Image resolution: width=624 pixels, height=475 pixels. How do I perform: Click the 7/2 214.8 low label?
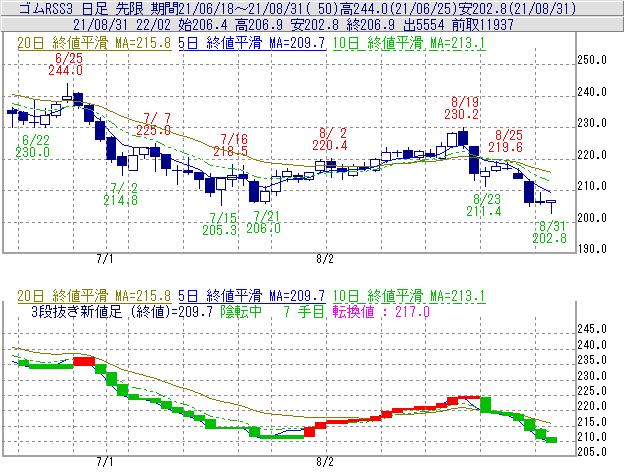coord(121,194)
